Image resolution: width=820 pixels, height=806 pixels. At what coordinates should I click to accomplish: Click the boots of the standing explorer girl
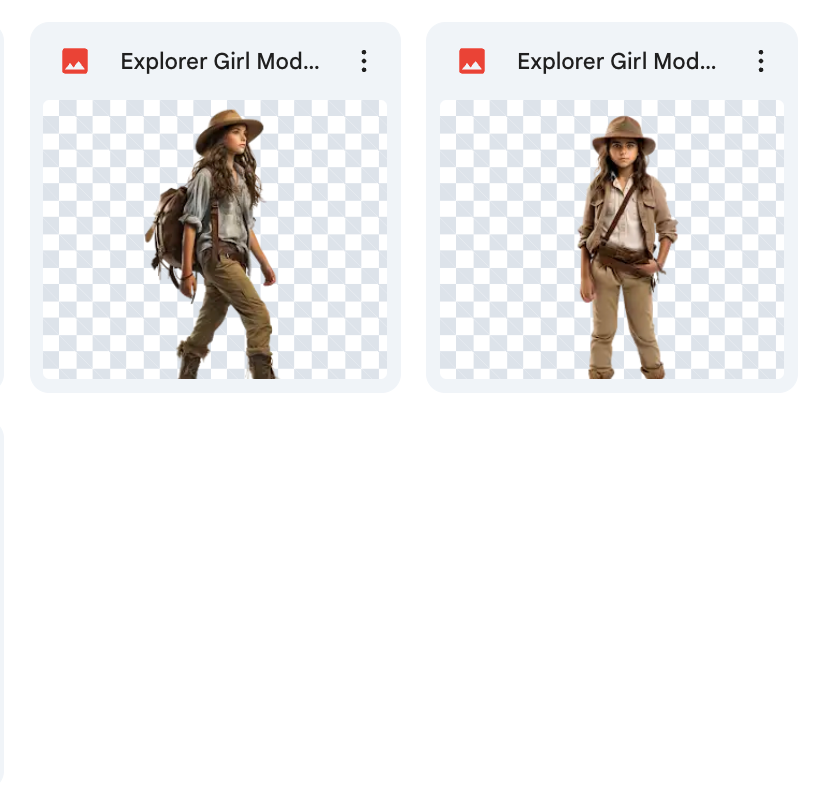[625, 369]
